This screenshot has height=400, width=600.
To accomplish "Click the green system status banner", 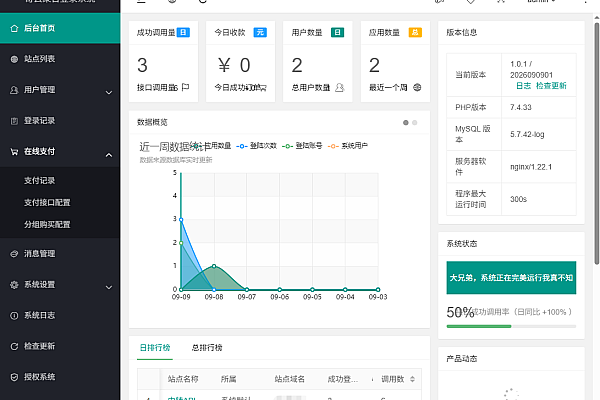I will [511, 278].
